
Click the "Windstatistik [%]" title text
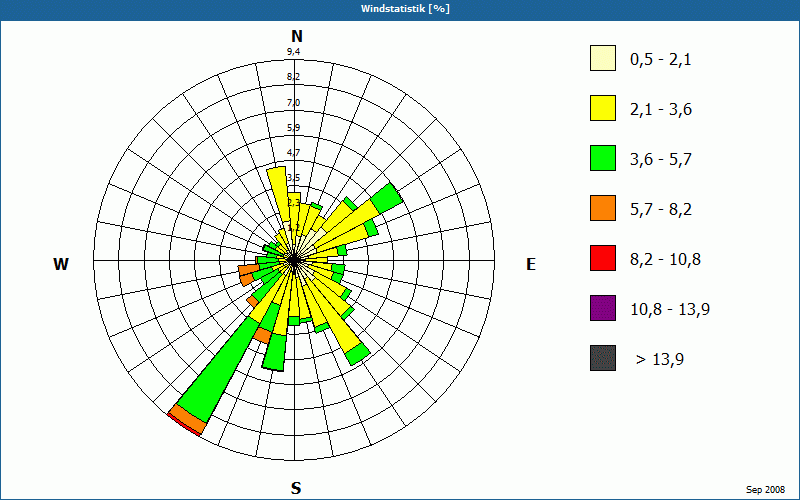405,9
